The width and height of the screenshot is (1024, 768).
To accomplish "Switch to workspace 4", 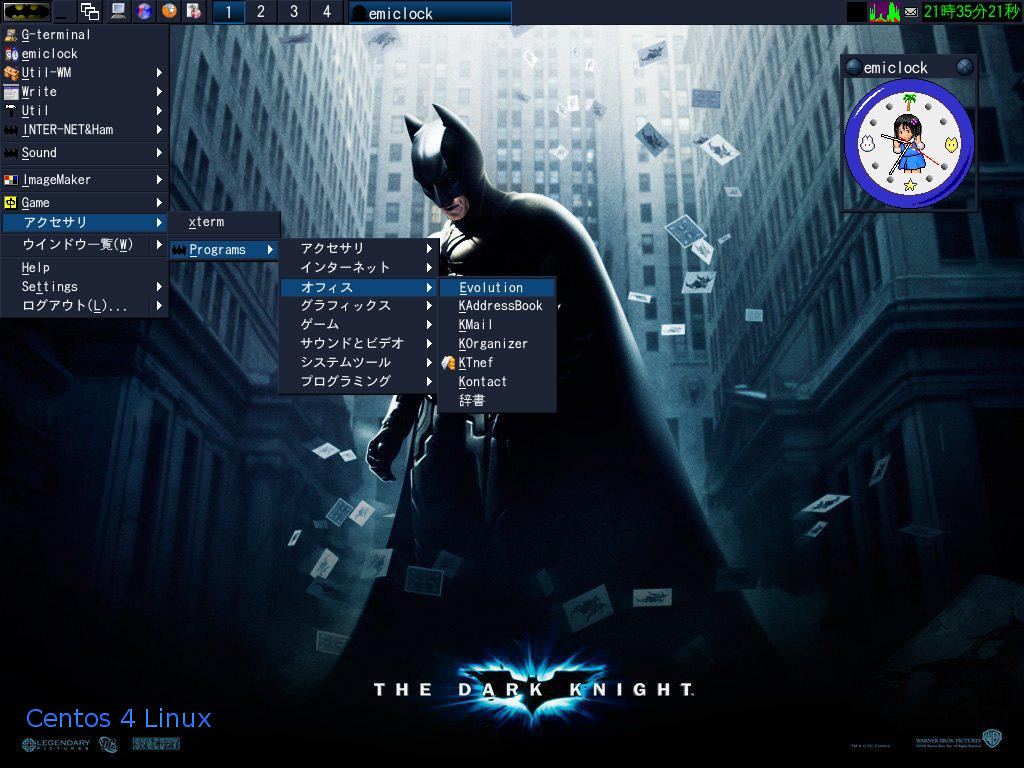I will pos(327,12).
